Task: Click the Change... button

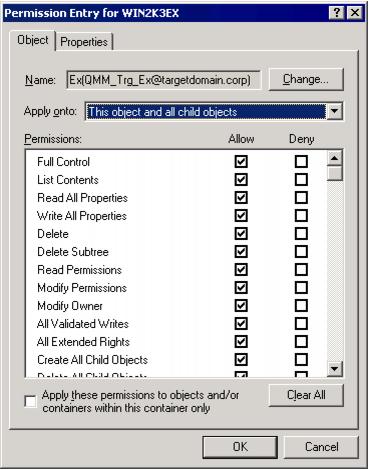Action: pyautogui.click(x=306, y=79)
